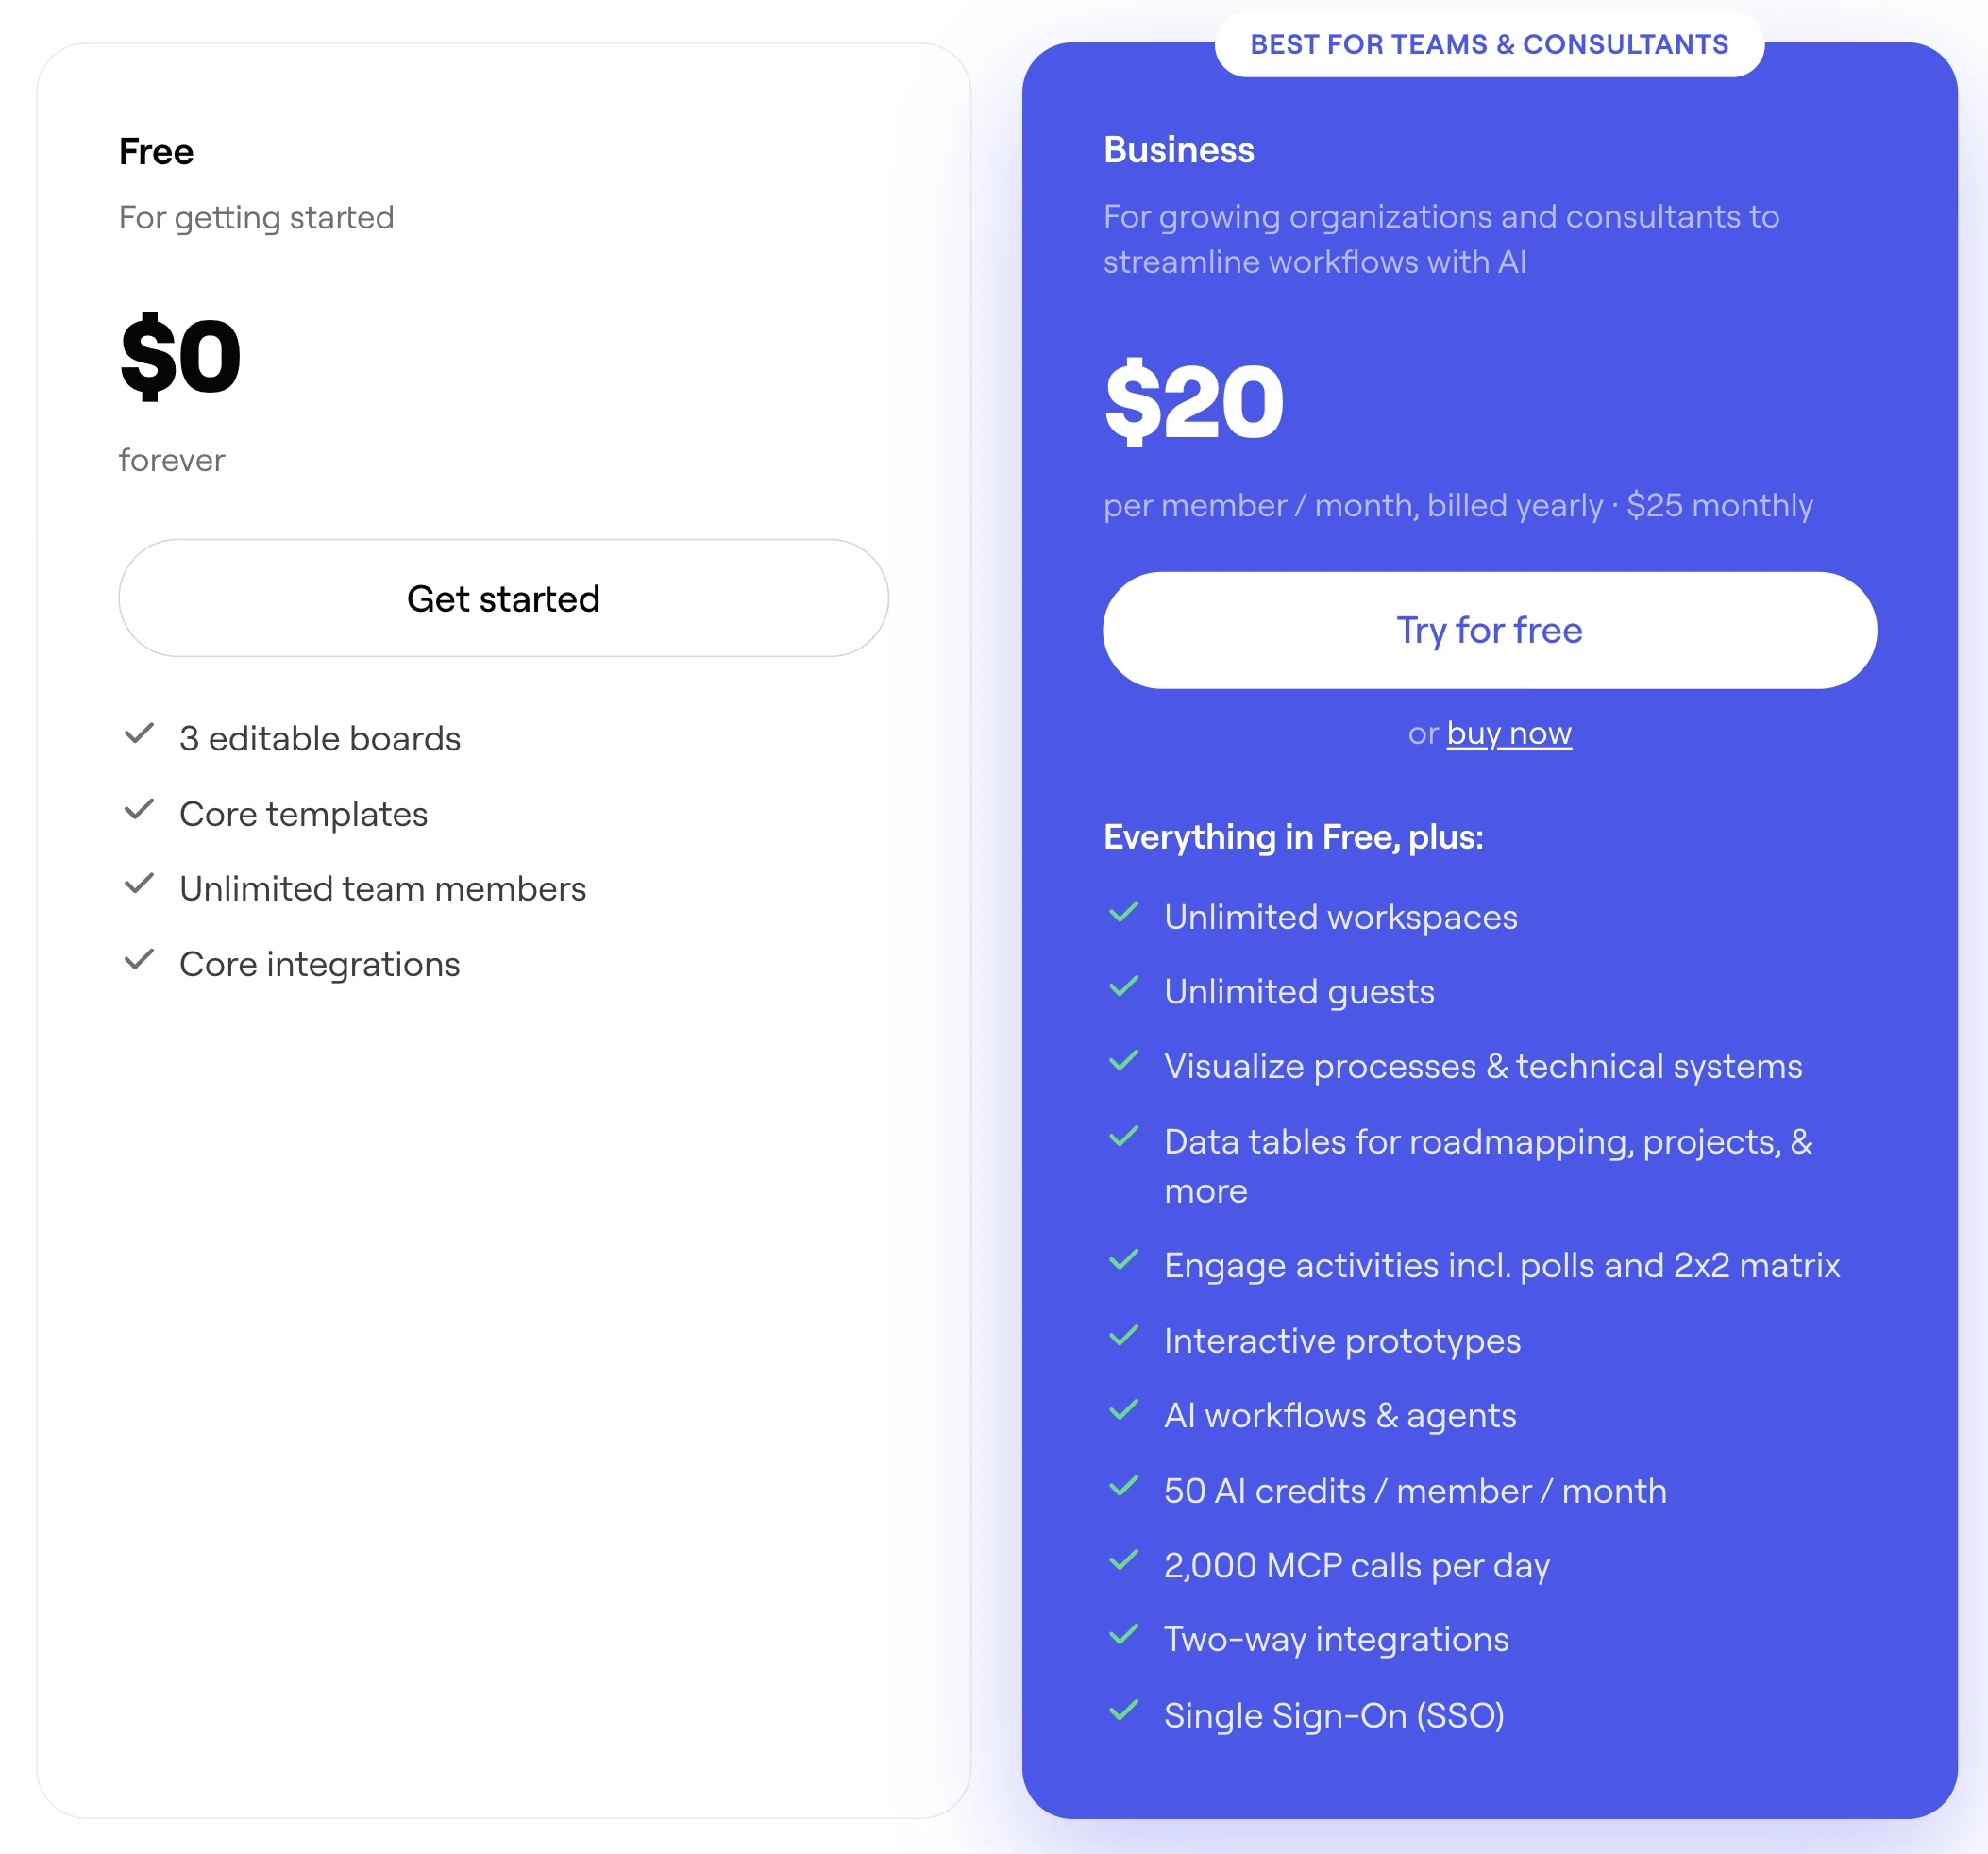Click green checkmark beside Unlimited guests

[x=1124, y=987]
